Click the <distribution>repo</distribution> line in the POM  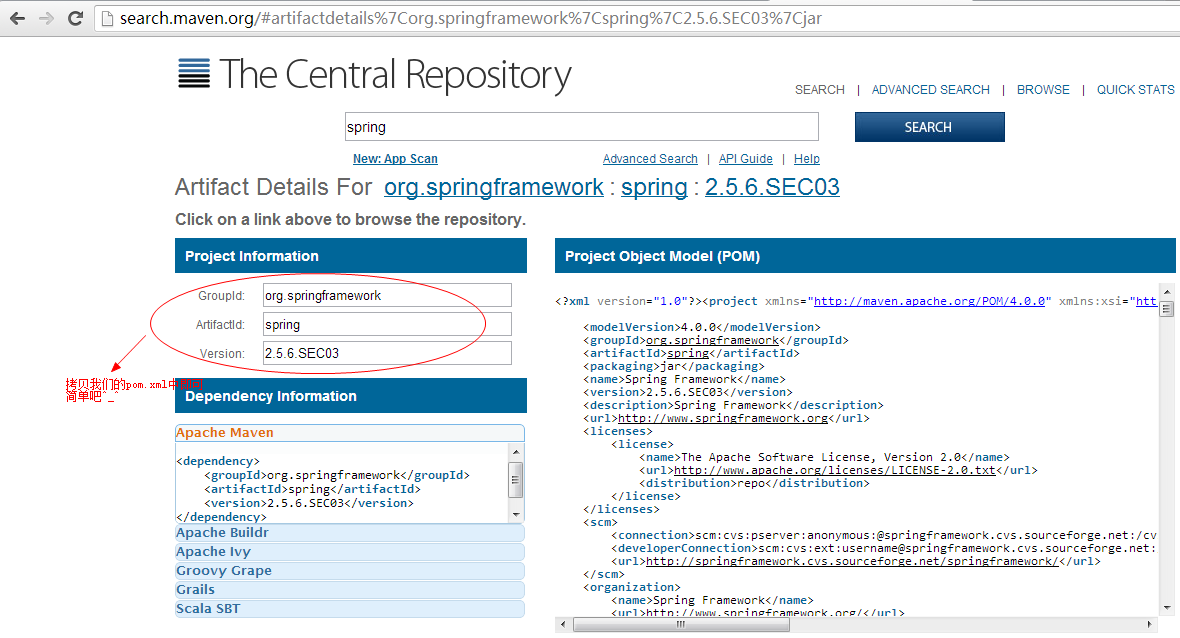tap(754, 483)
